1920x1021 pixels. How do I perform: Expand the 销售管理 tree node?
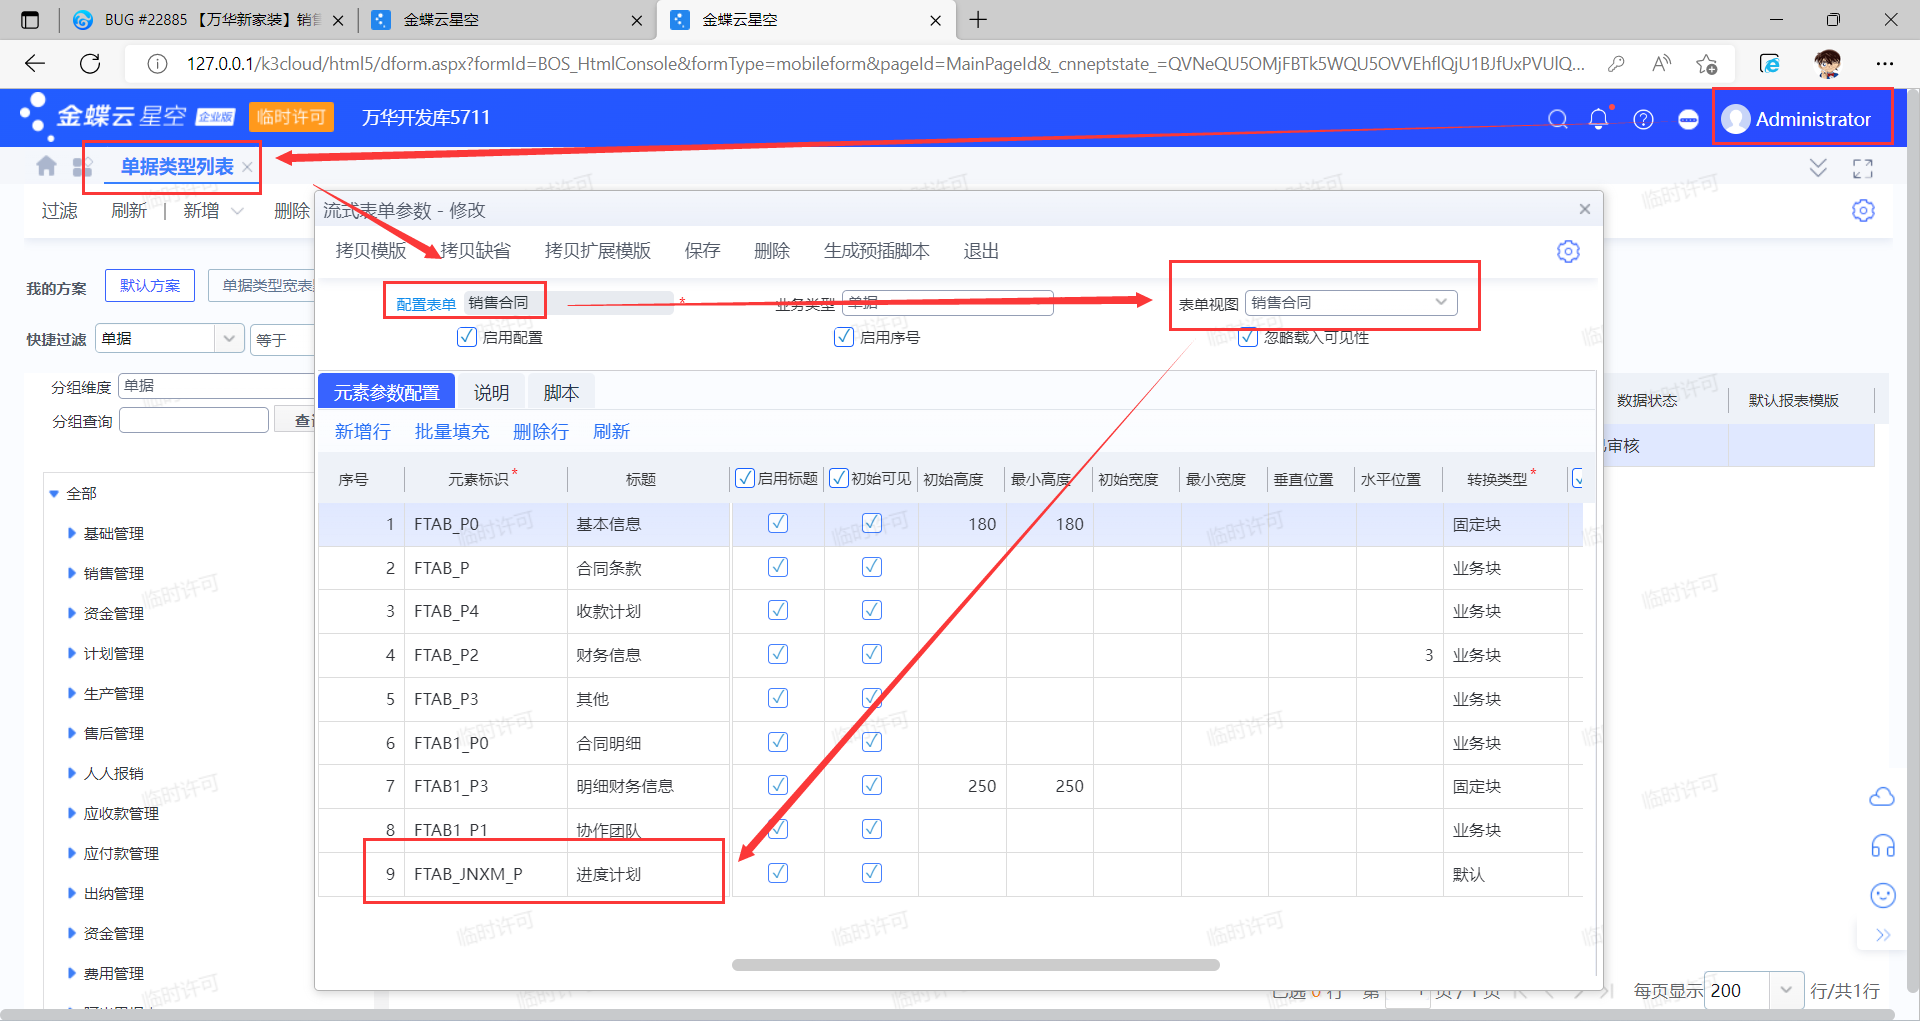click(x=71, y=573)
